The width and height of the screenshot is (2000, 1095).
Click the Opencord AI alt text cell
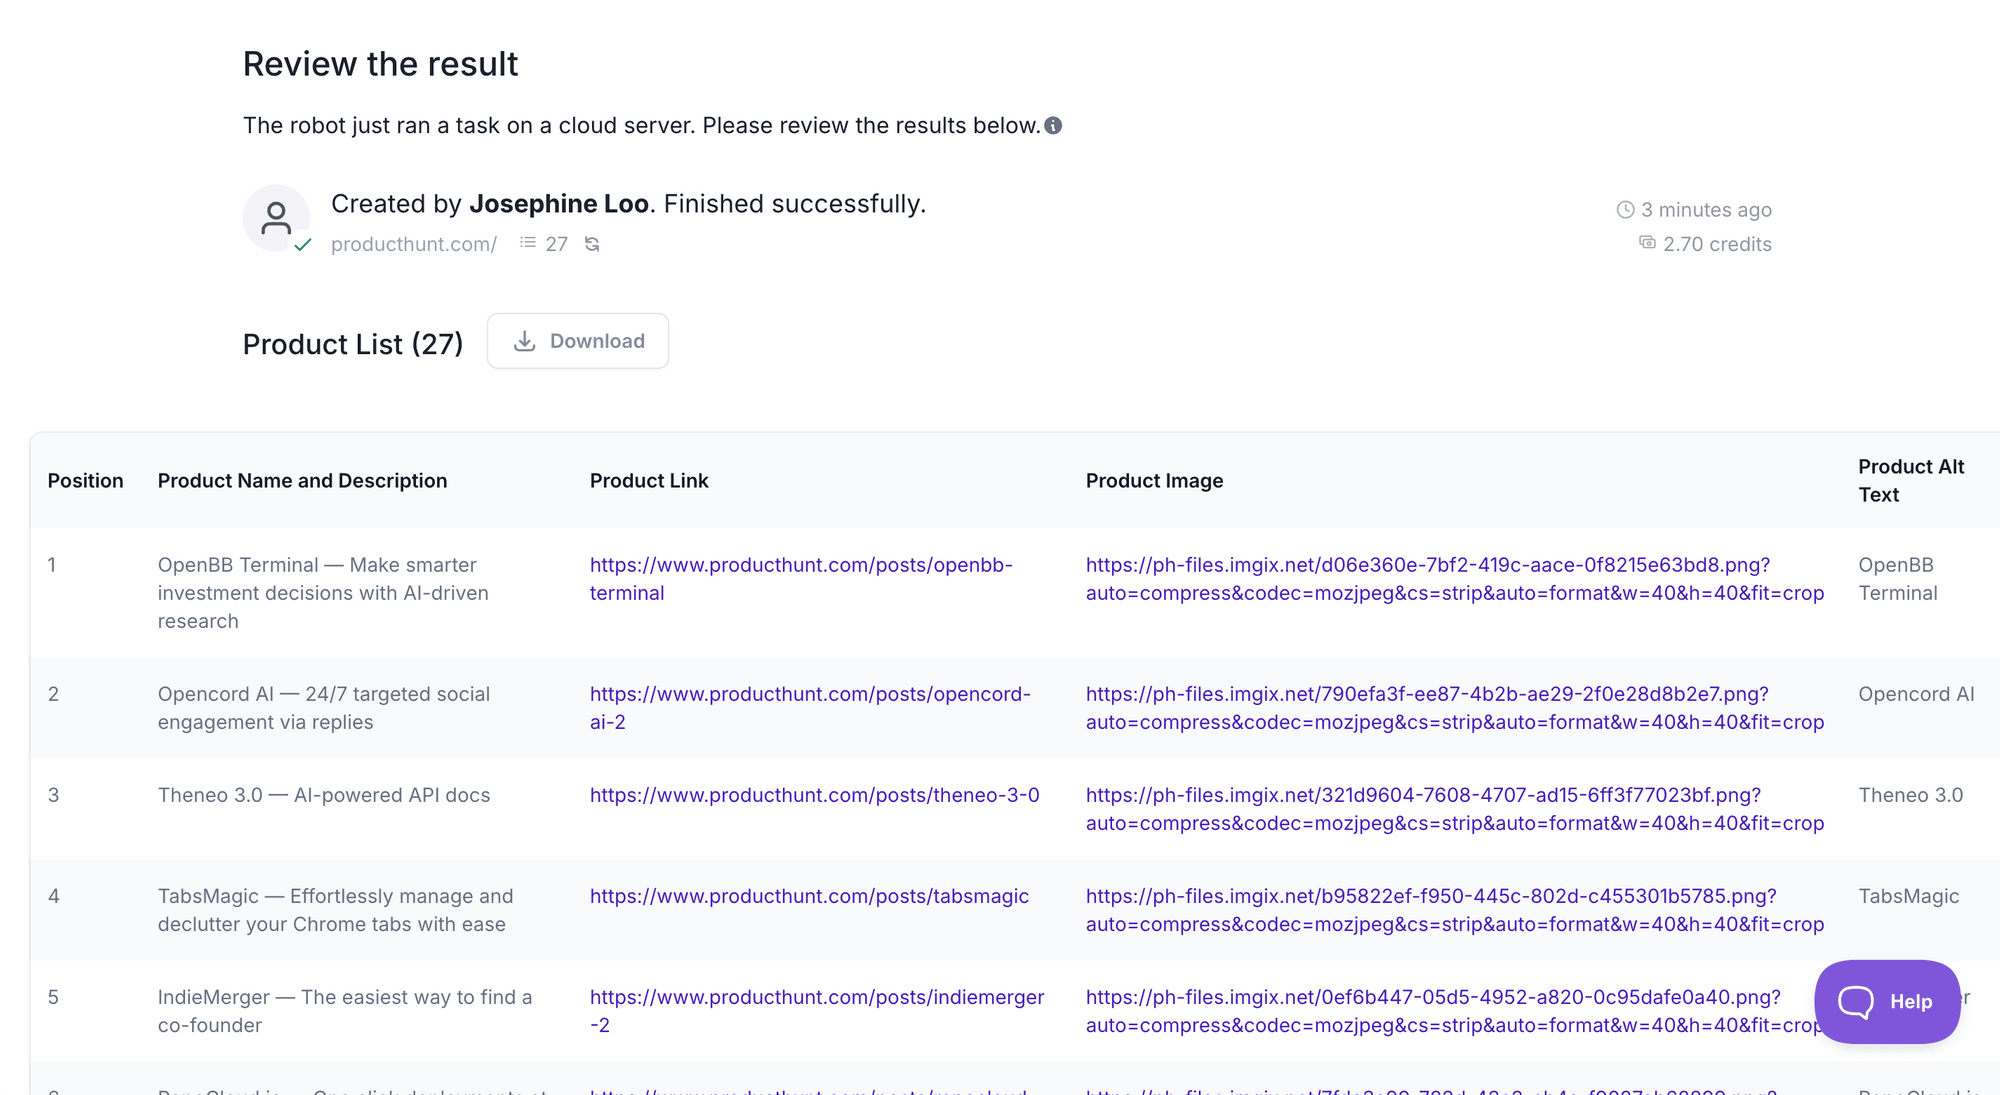(1916, 694)
